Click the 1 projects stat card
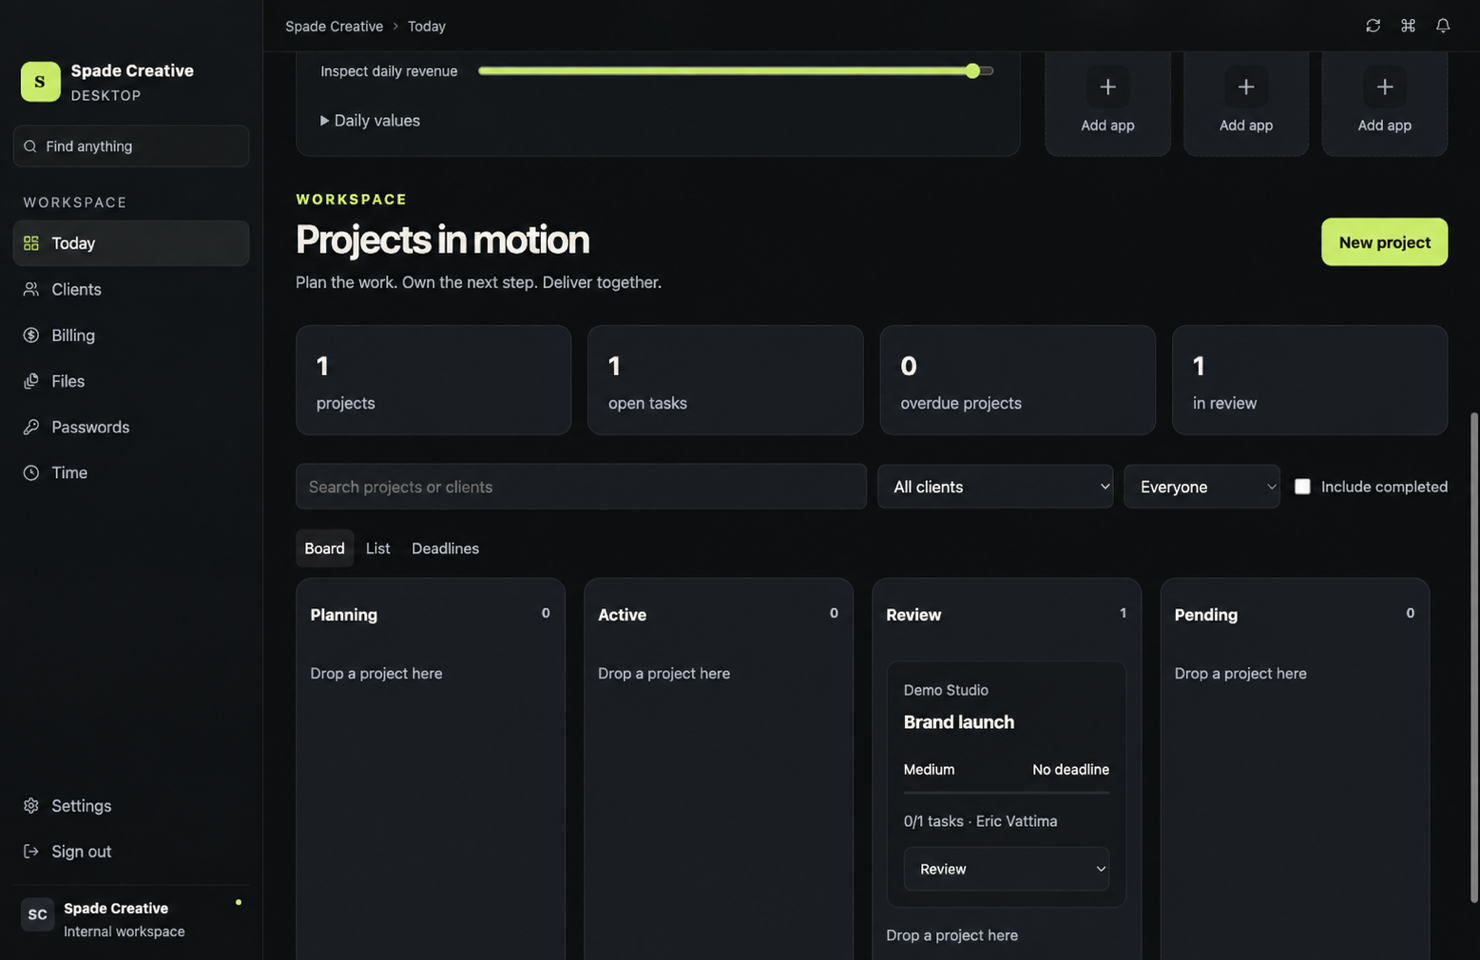1480x960 pixels. pos(433,380)
